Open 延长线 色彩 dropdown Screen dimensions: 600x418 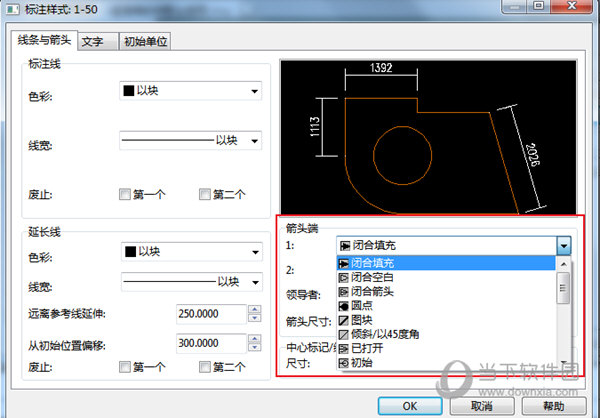192,252
